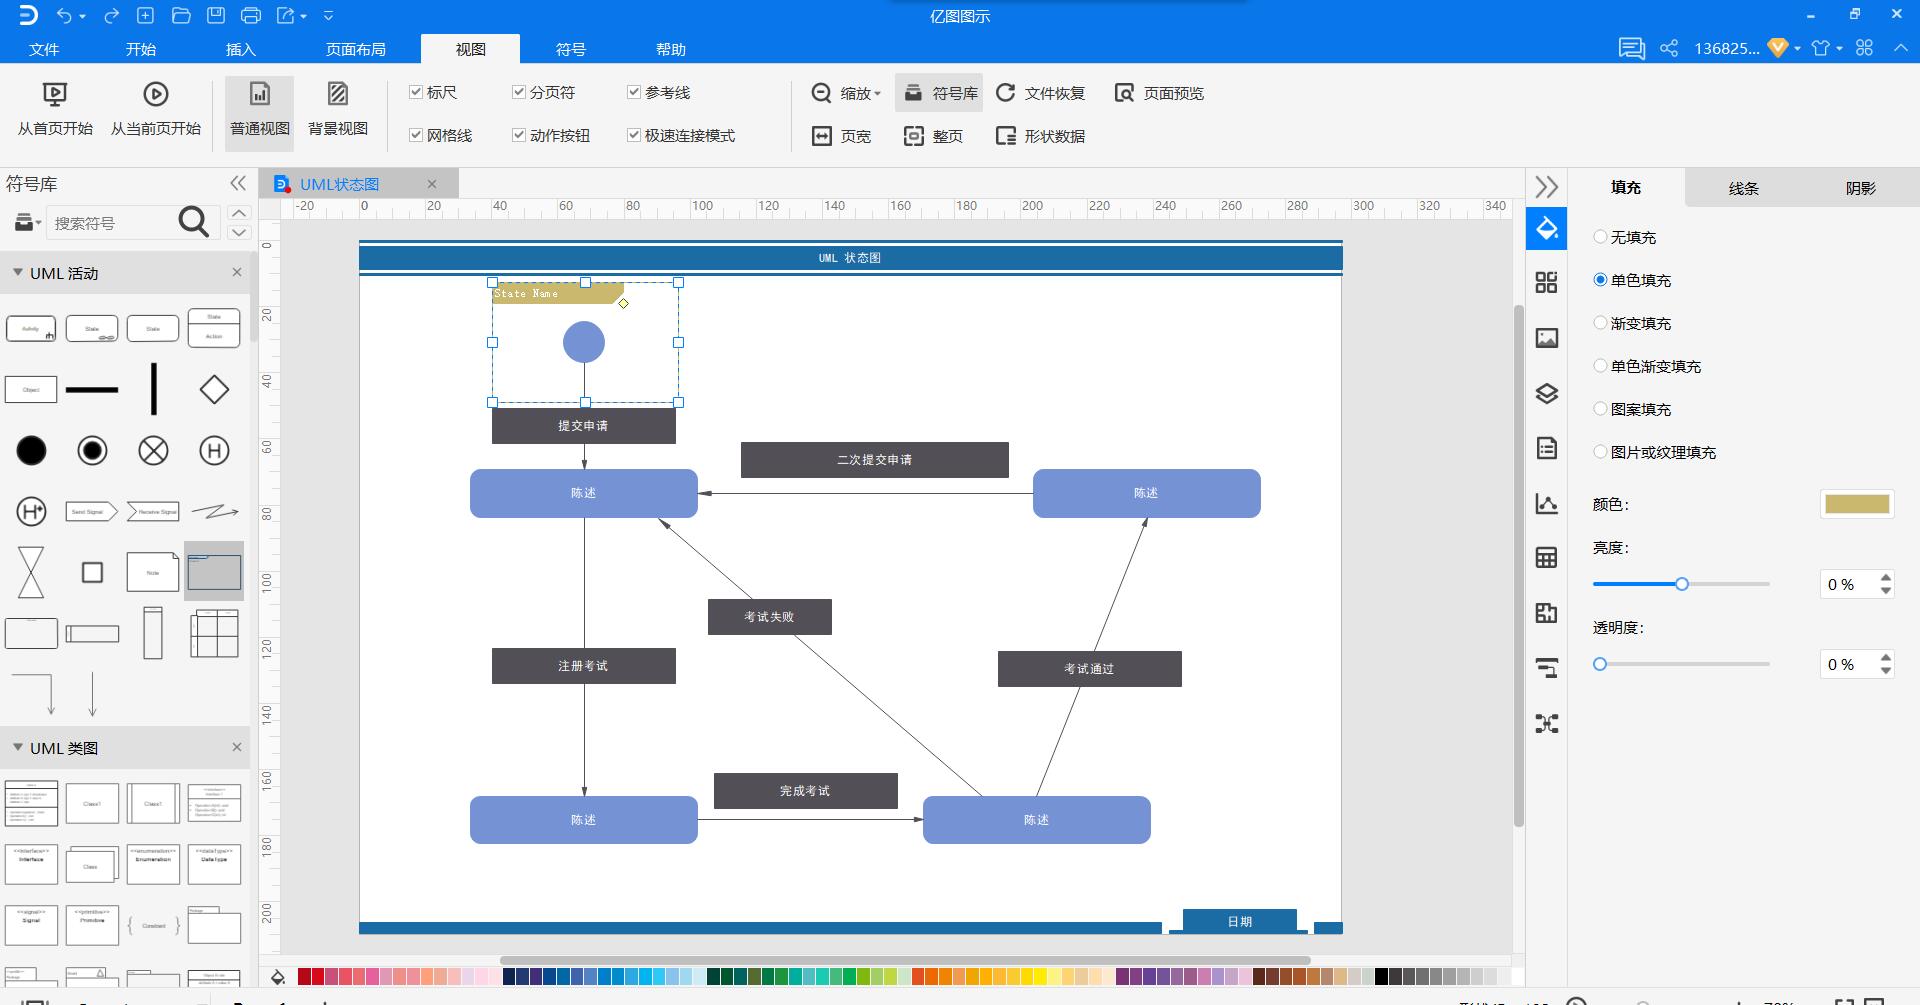Toggle the 参考线 guidelines checkbox
The width and height of the screenshot is (1920, 1005).
[x=634, y=92]
